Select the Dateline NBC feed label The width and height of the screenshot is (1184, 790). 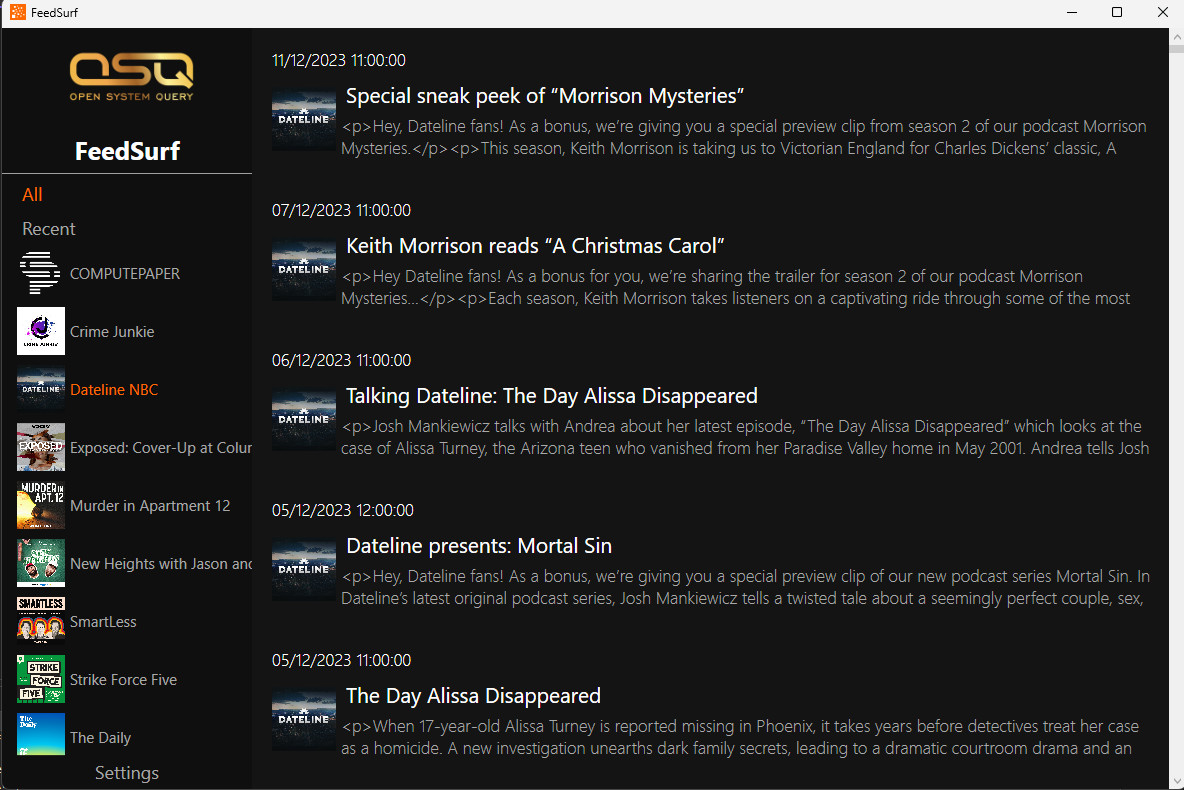click(114, 390)
